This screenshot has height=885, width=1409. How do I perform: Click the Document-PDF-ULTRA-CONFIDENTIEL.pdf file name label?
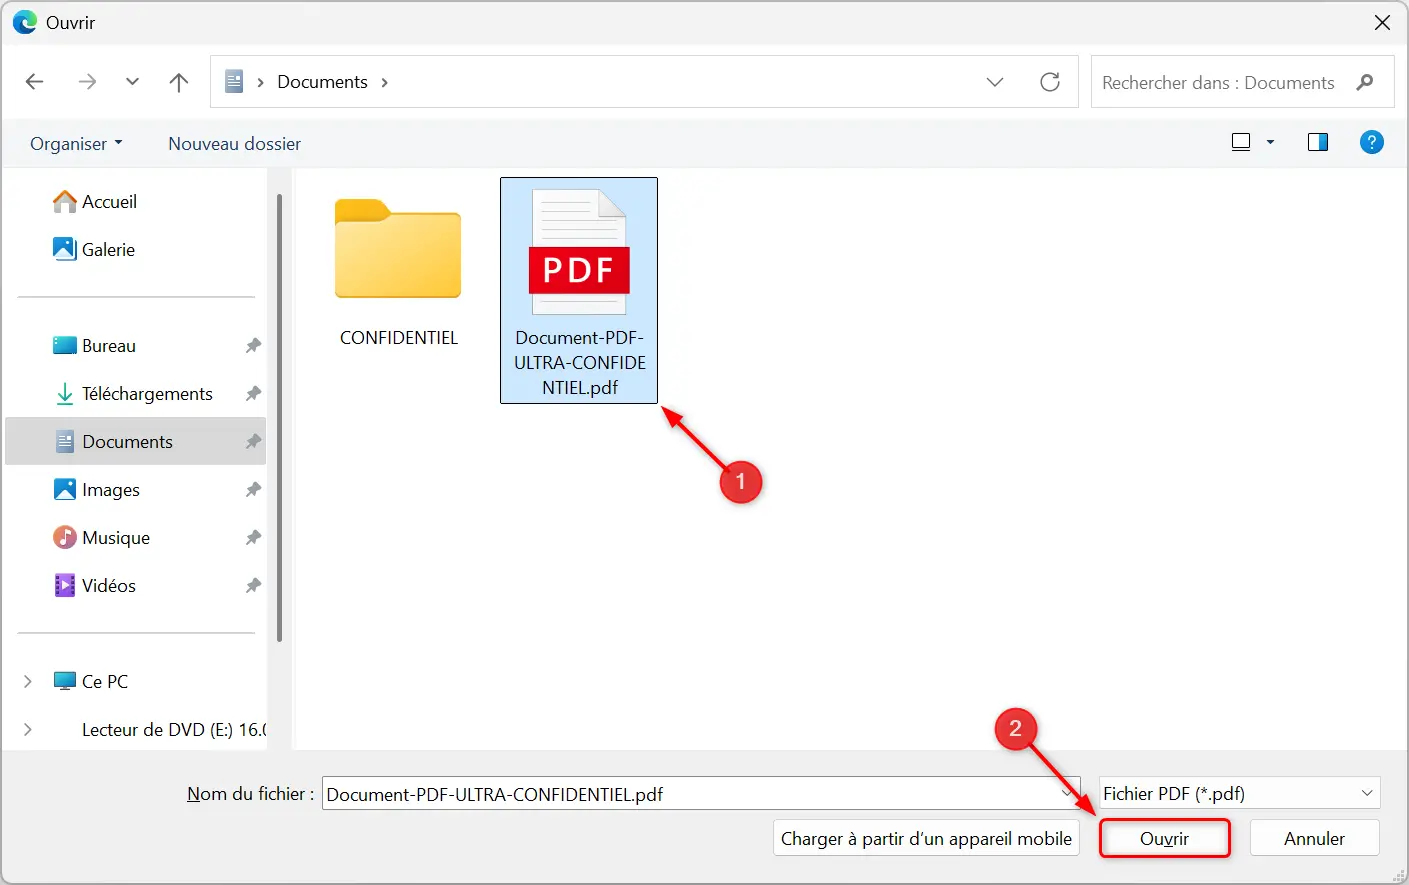click(x=580, y=363)
